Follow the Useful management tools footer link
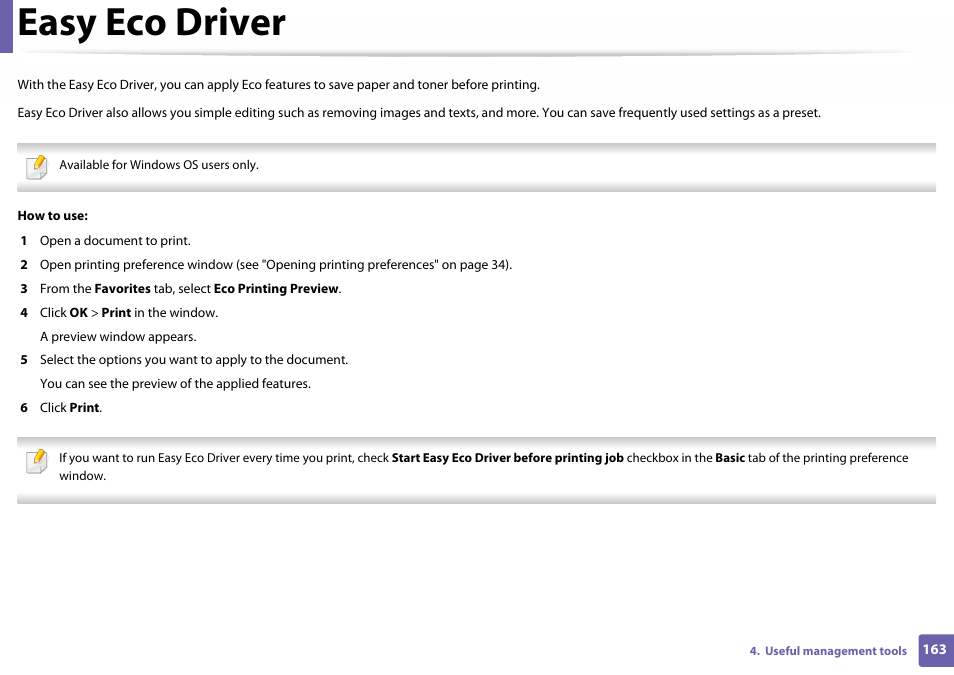This screenshot has height=675, width=954. point(828,650)
